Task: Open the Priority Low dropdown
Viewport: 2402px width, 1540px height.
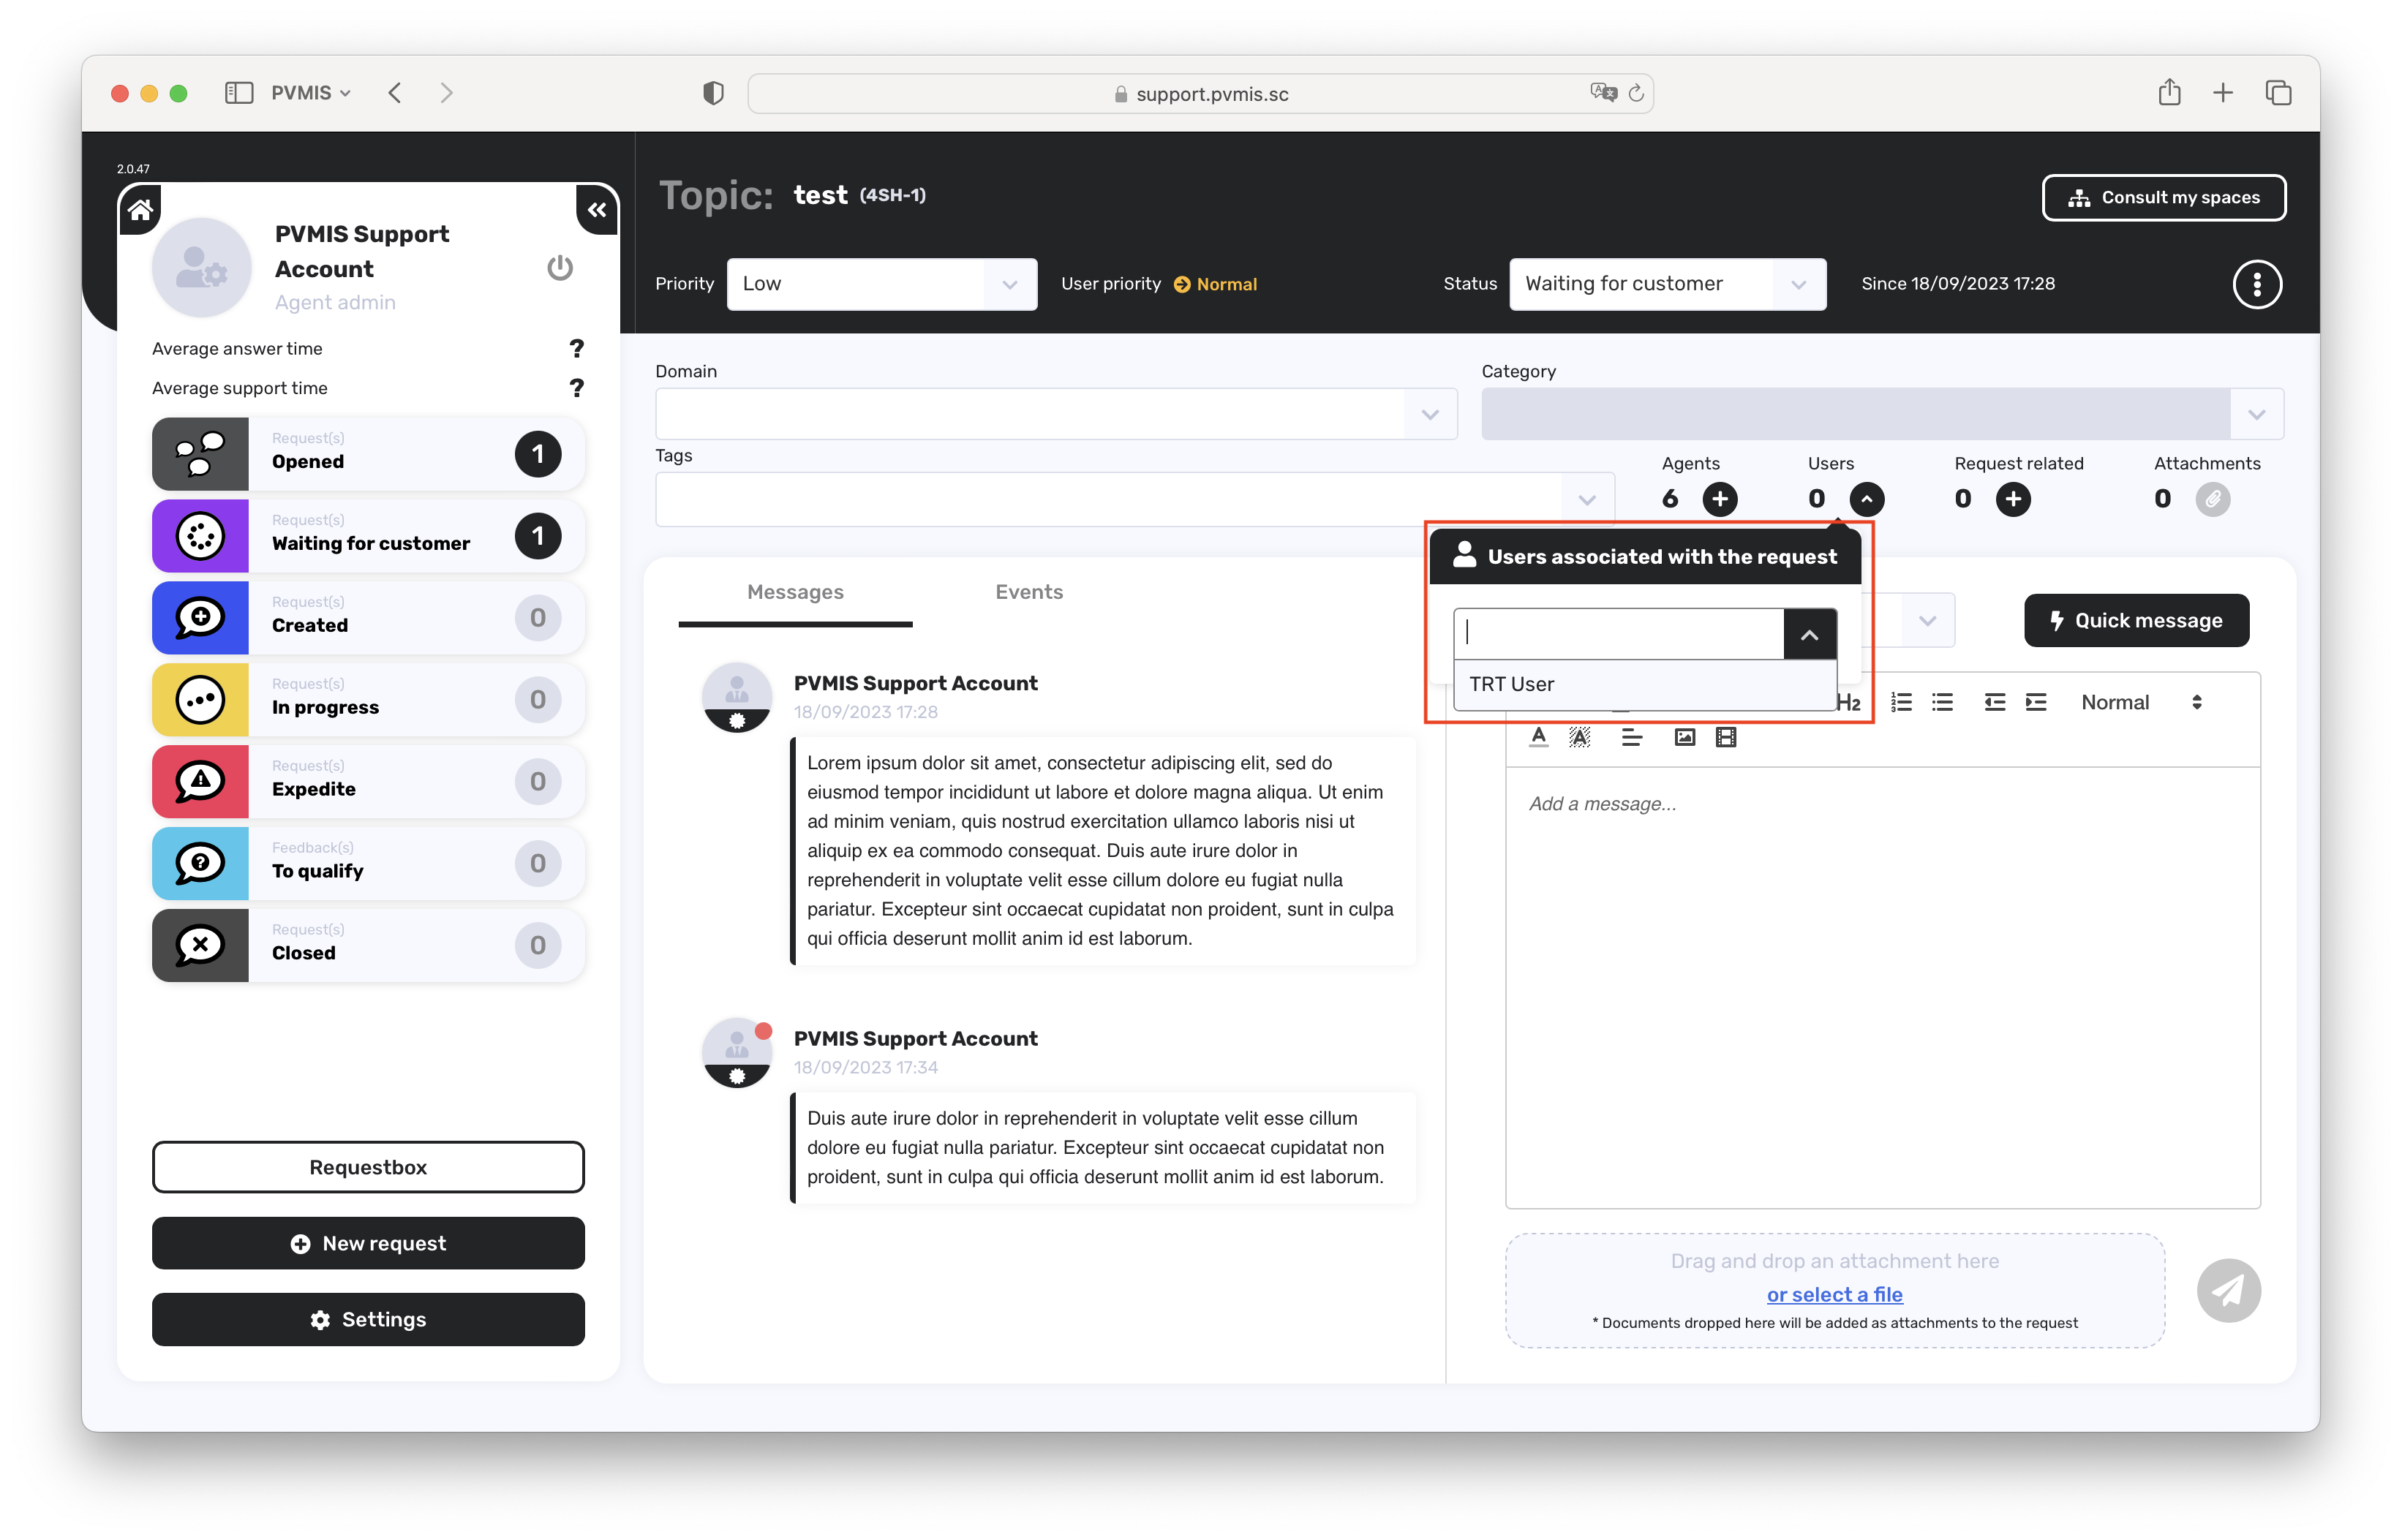Action: coord(881,284)
